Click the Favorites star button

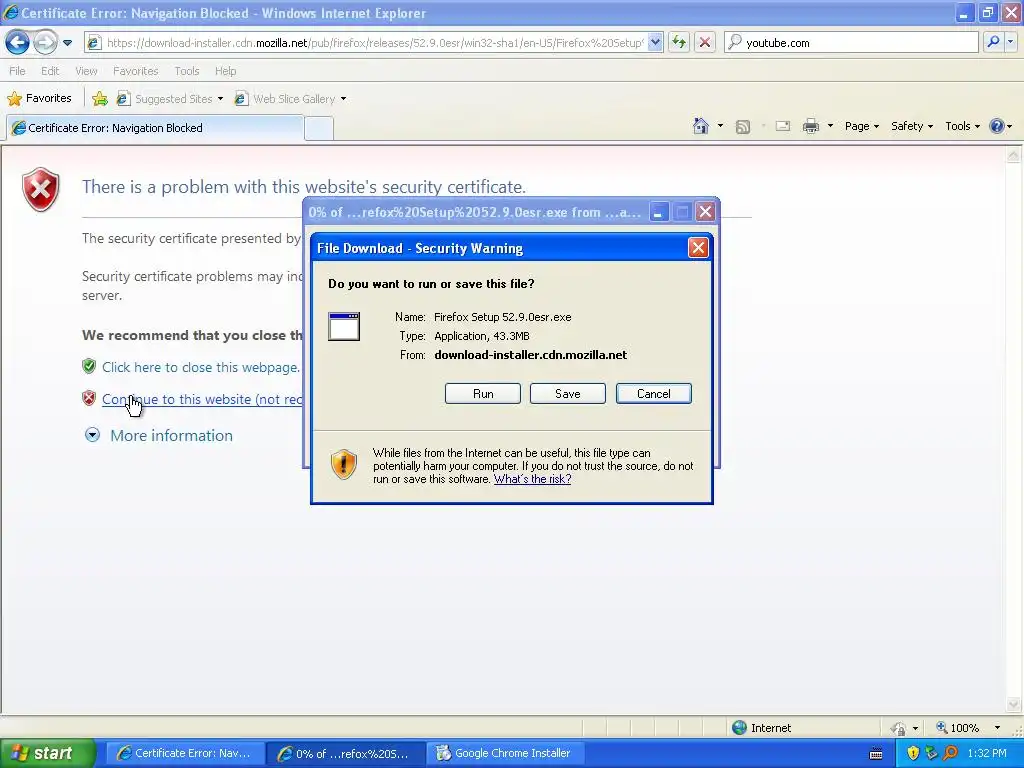pyautogui.click(x=39, y=99)
